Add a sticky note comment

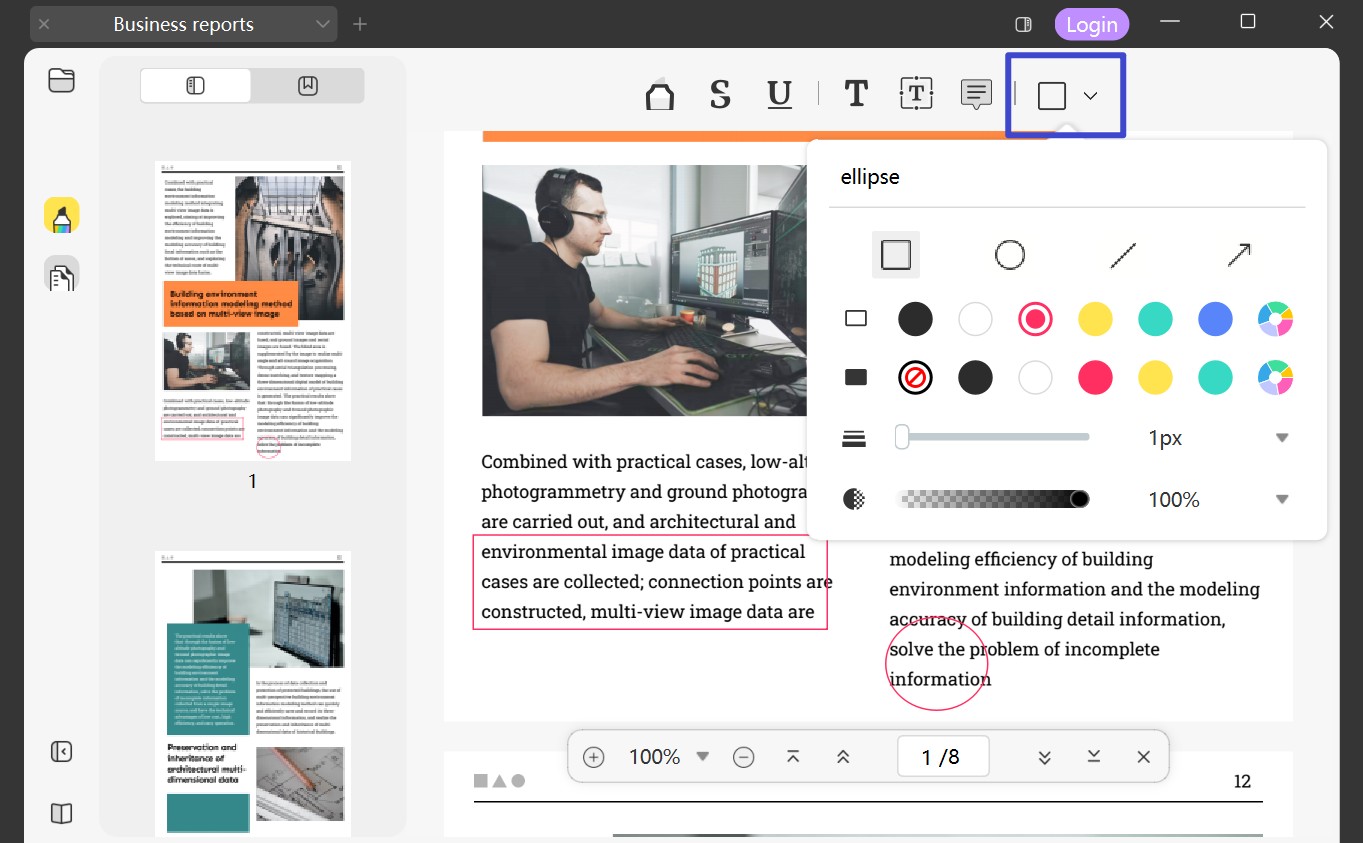(975, 94)
